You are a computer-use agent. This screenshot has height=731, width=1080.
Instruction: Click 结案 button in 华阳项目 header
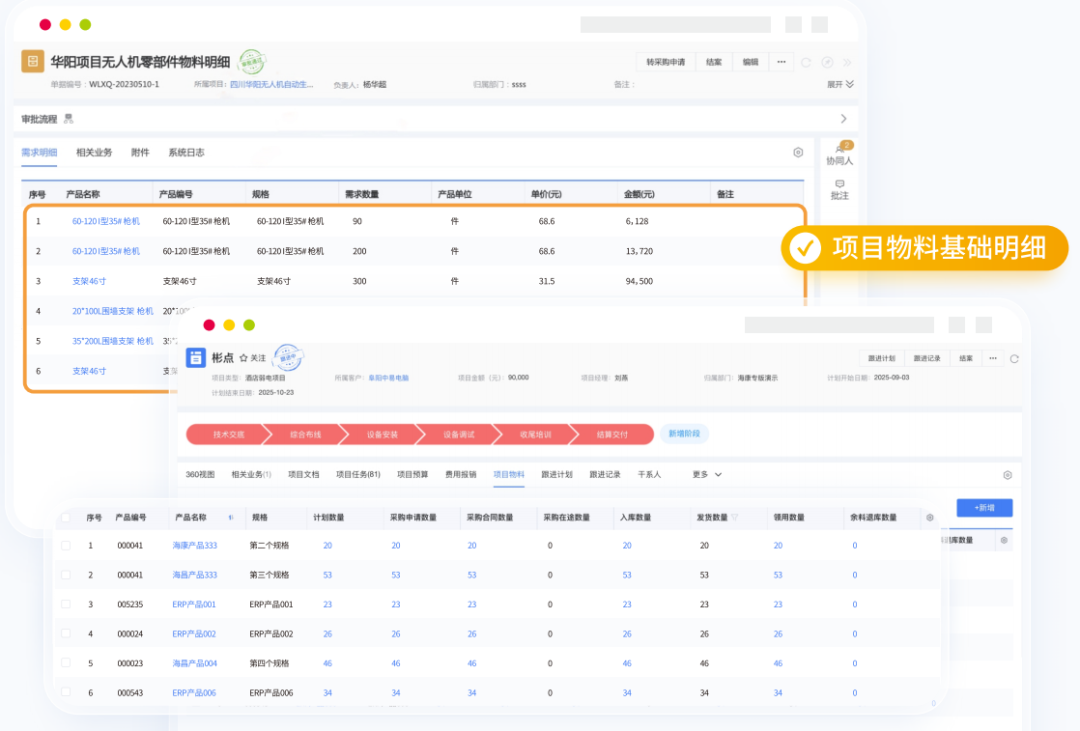714,62
